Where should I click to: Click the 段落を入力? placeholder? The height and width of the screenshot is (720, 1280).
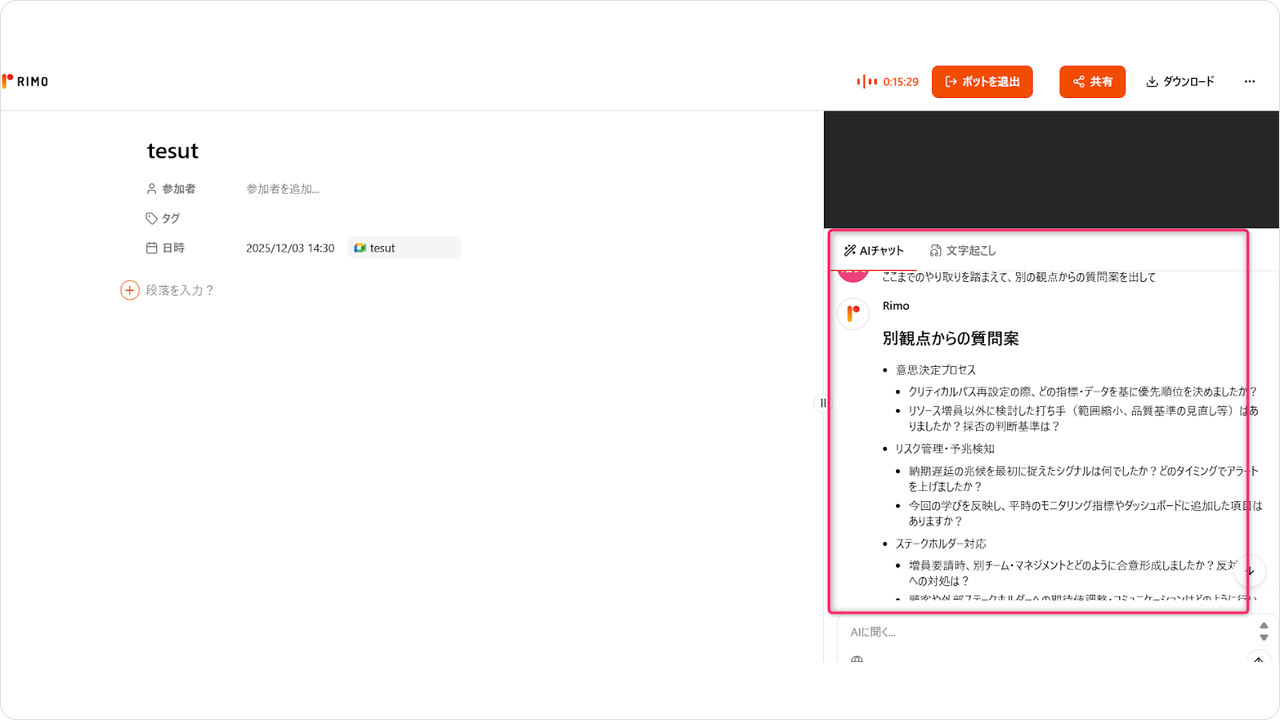(x=180, y=290)
